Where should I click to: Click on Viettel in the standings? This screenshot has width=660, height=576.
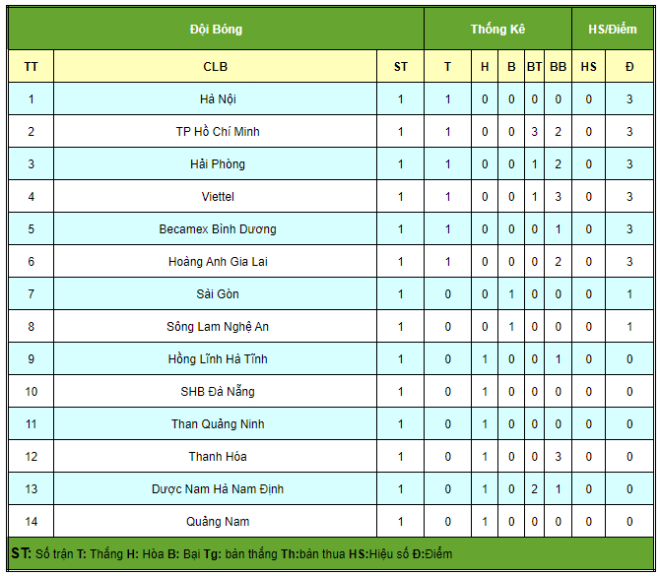pyautogui.click(x=217, y=196)
